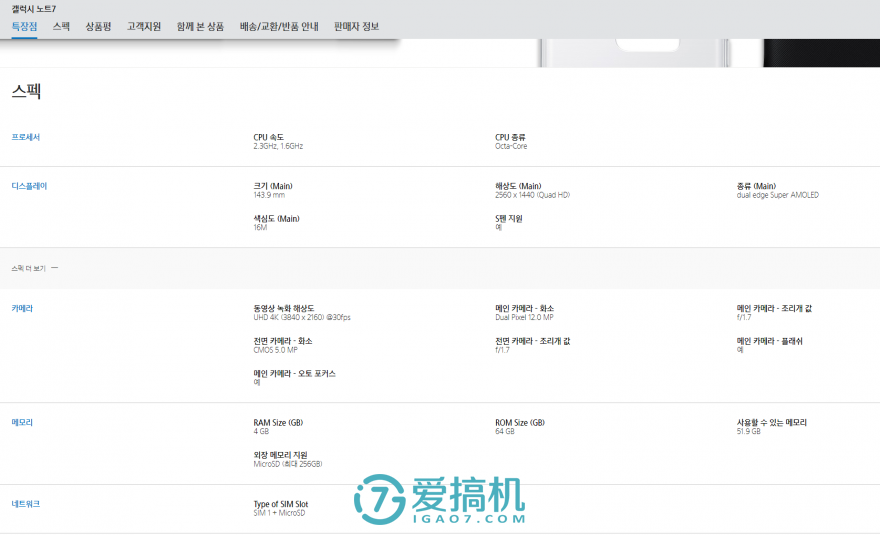880x535 pixels.
Task: Select the 상품평 tab
Action: [x=98, y=26]
